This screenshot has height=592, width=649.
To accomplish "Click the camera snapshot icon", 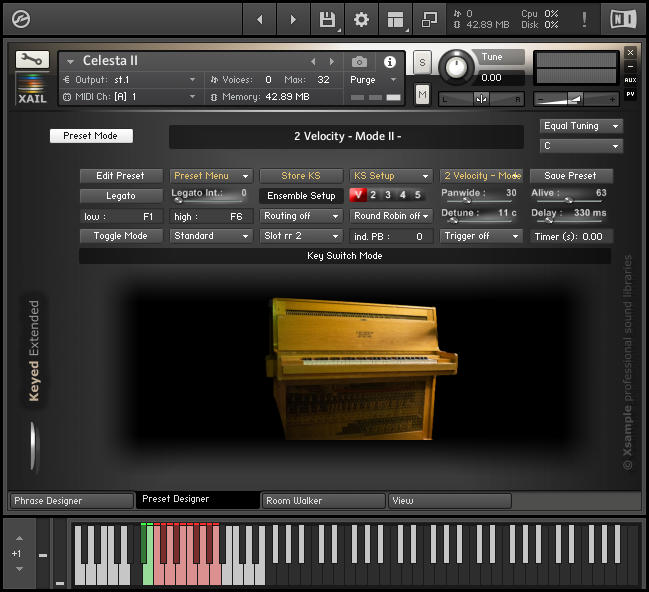I will (359, 62).
